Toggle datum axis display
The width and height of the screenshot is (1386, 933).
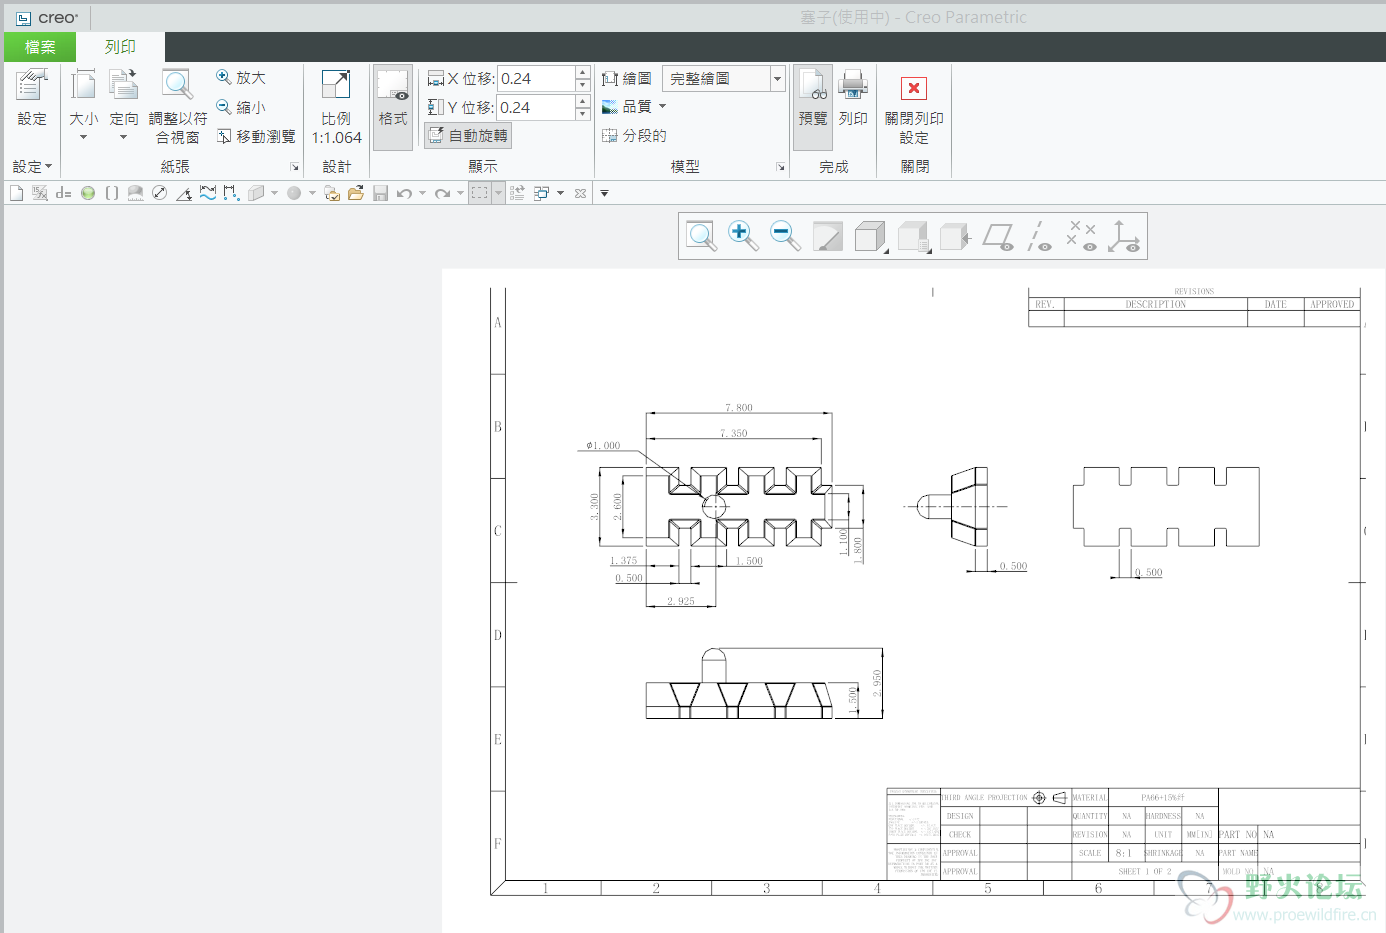[x=1040, y=236]
